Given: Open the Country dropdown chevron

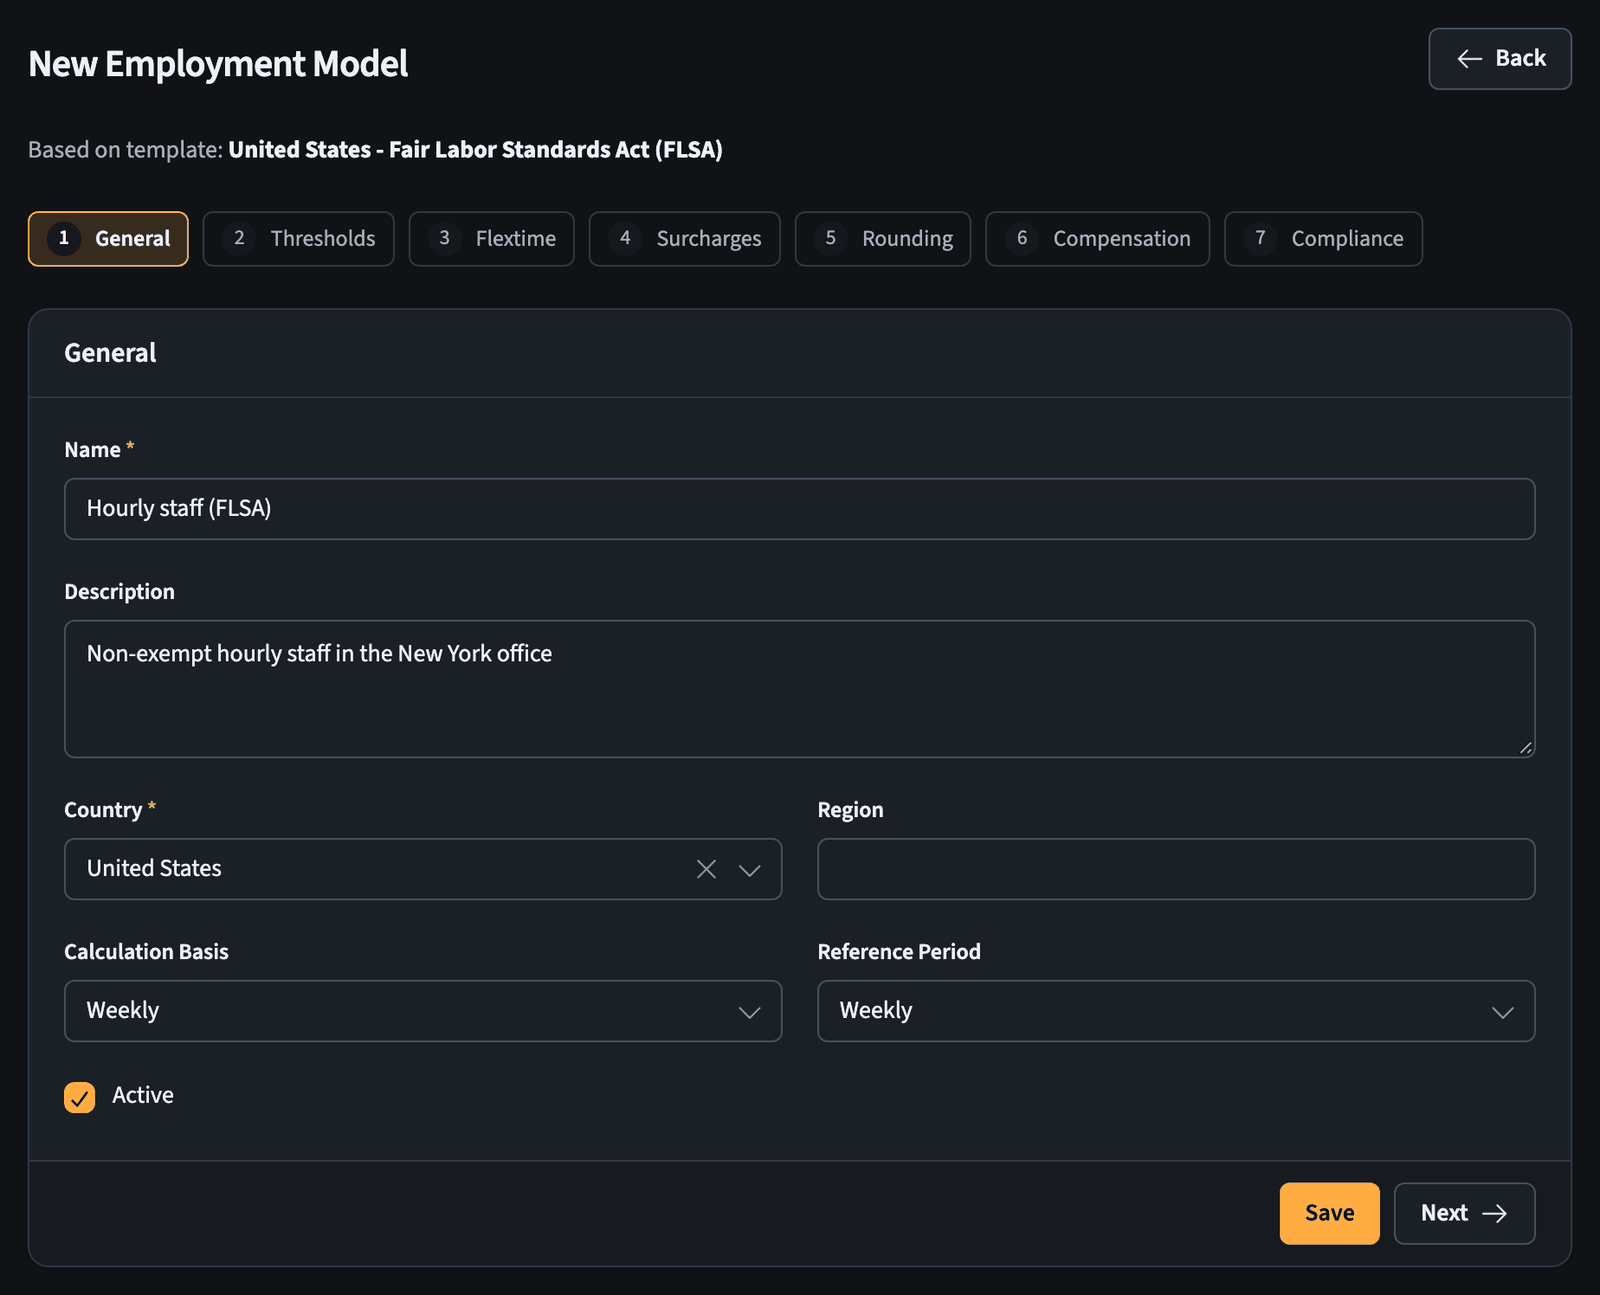Looking at the screenshot, I should (749, 869).
